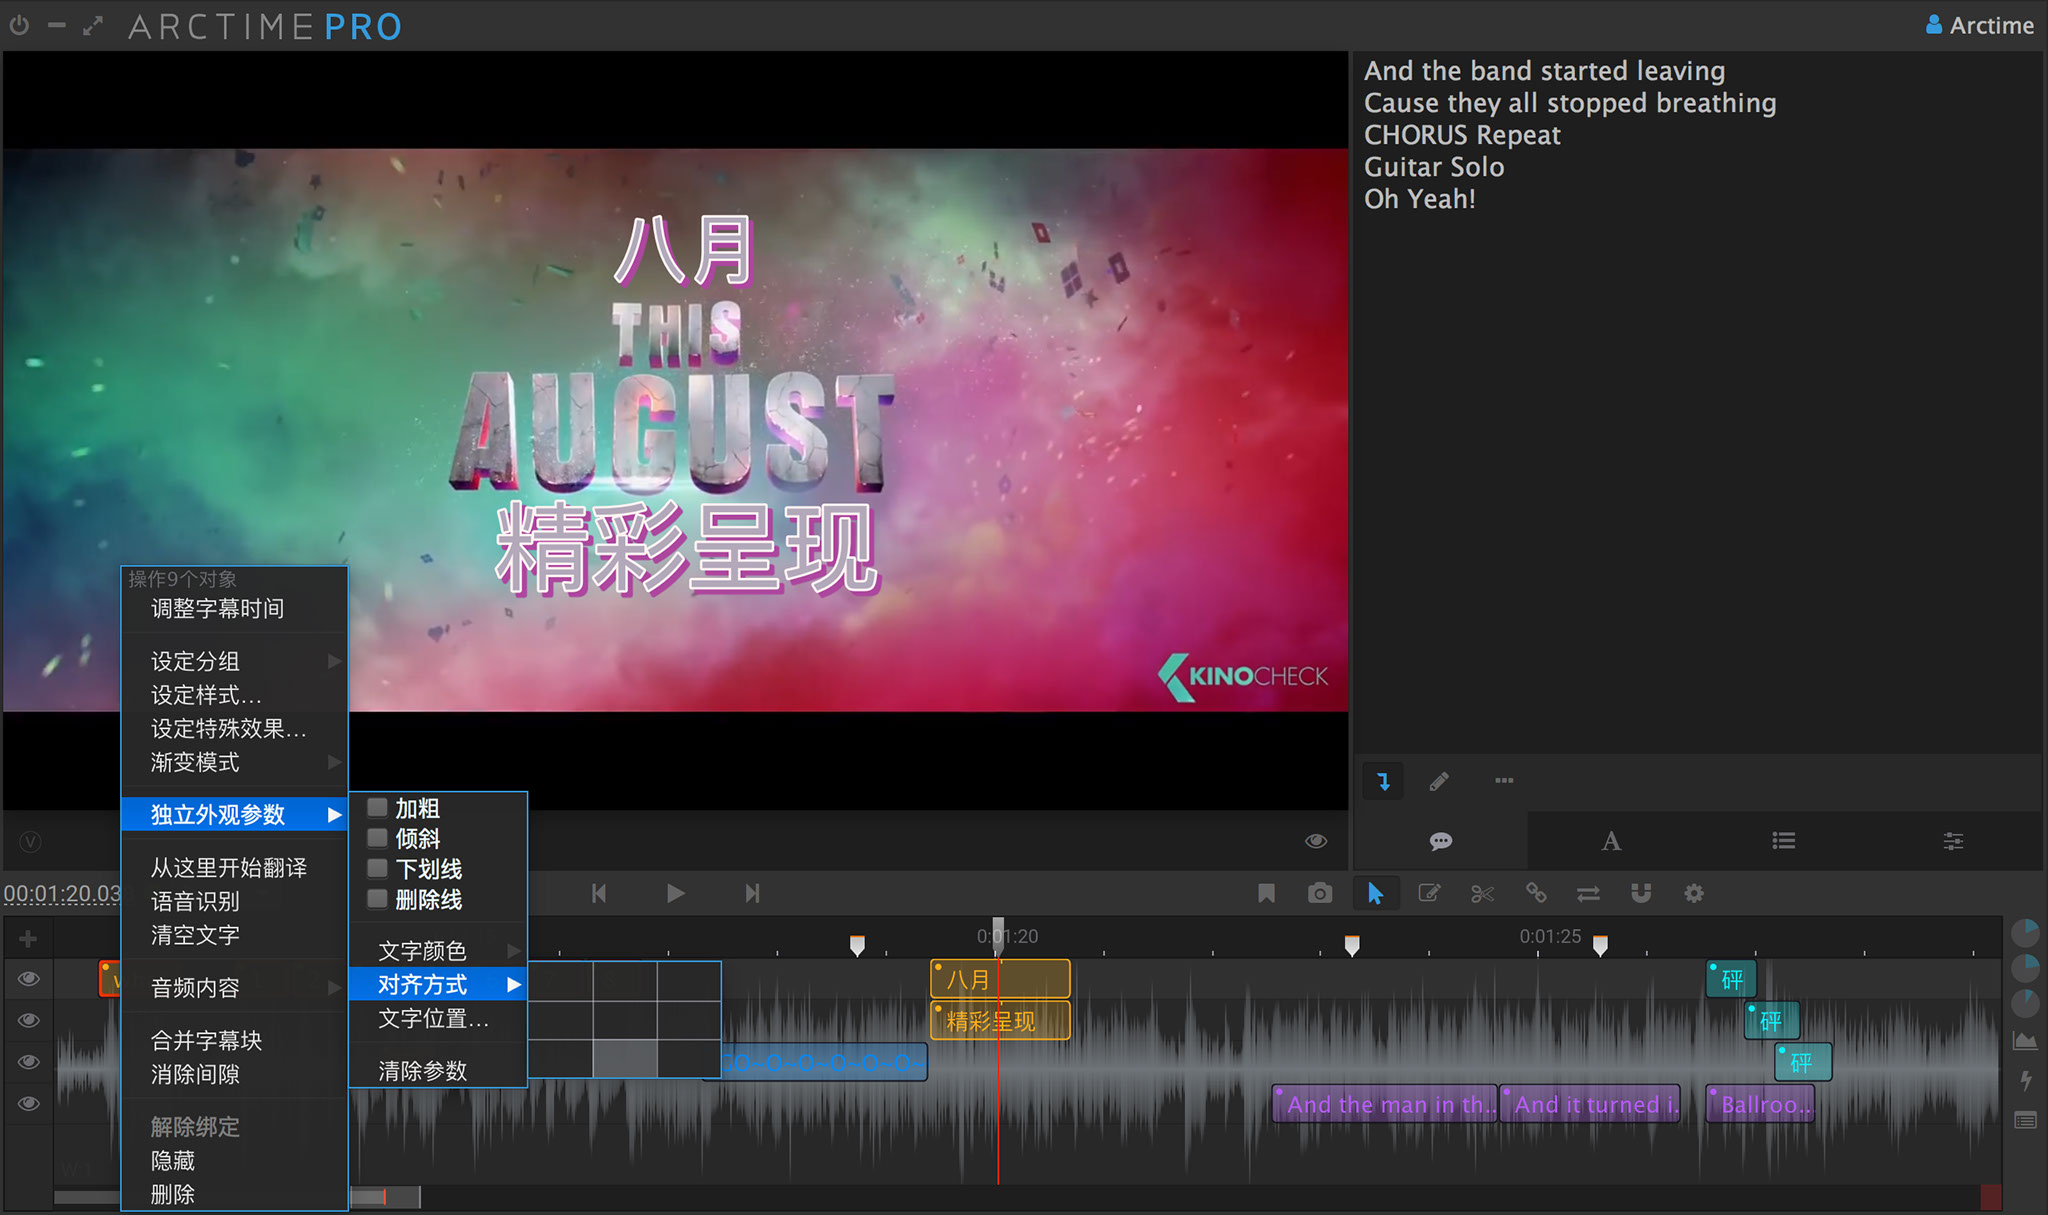The image size is (2048, 1215).
Task: Click the plus button to add a track
Action: (x=28, y=937)
